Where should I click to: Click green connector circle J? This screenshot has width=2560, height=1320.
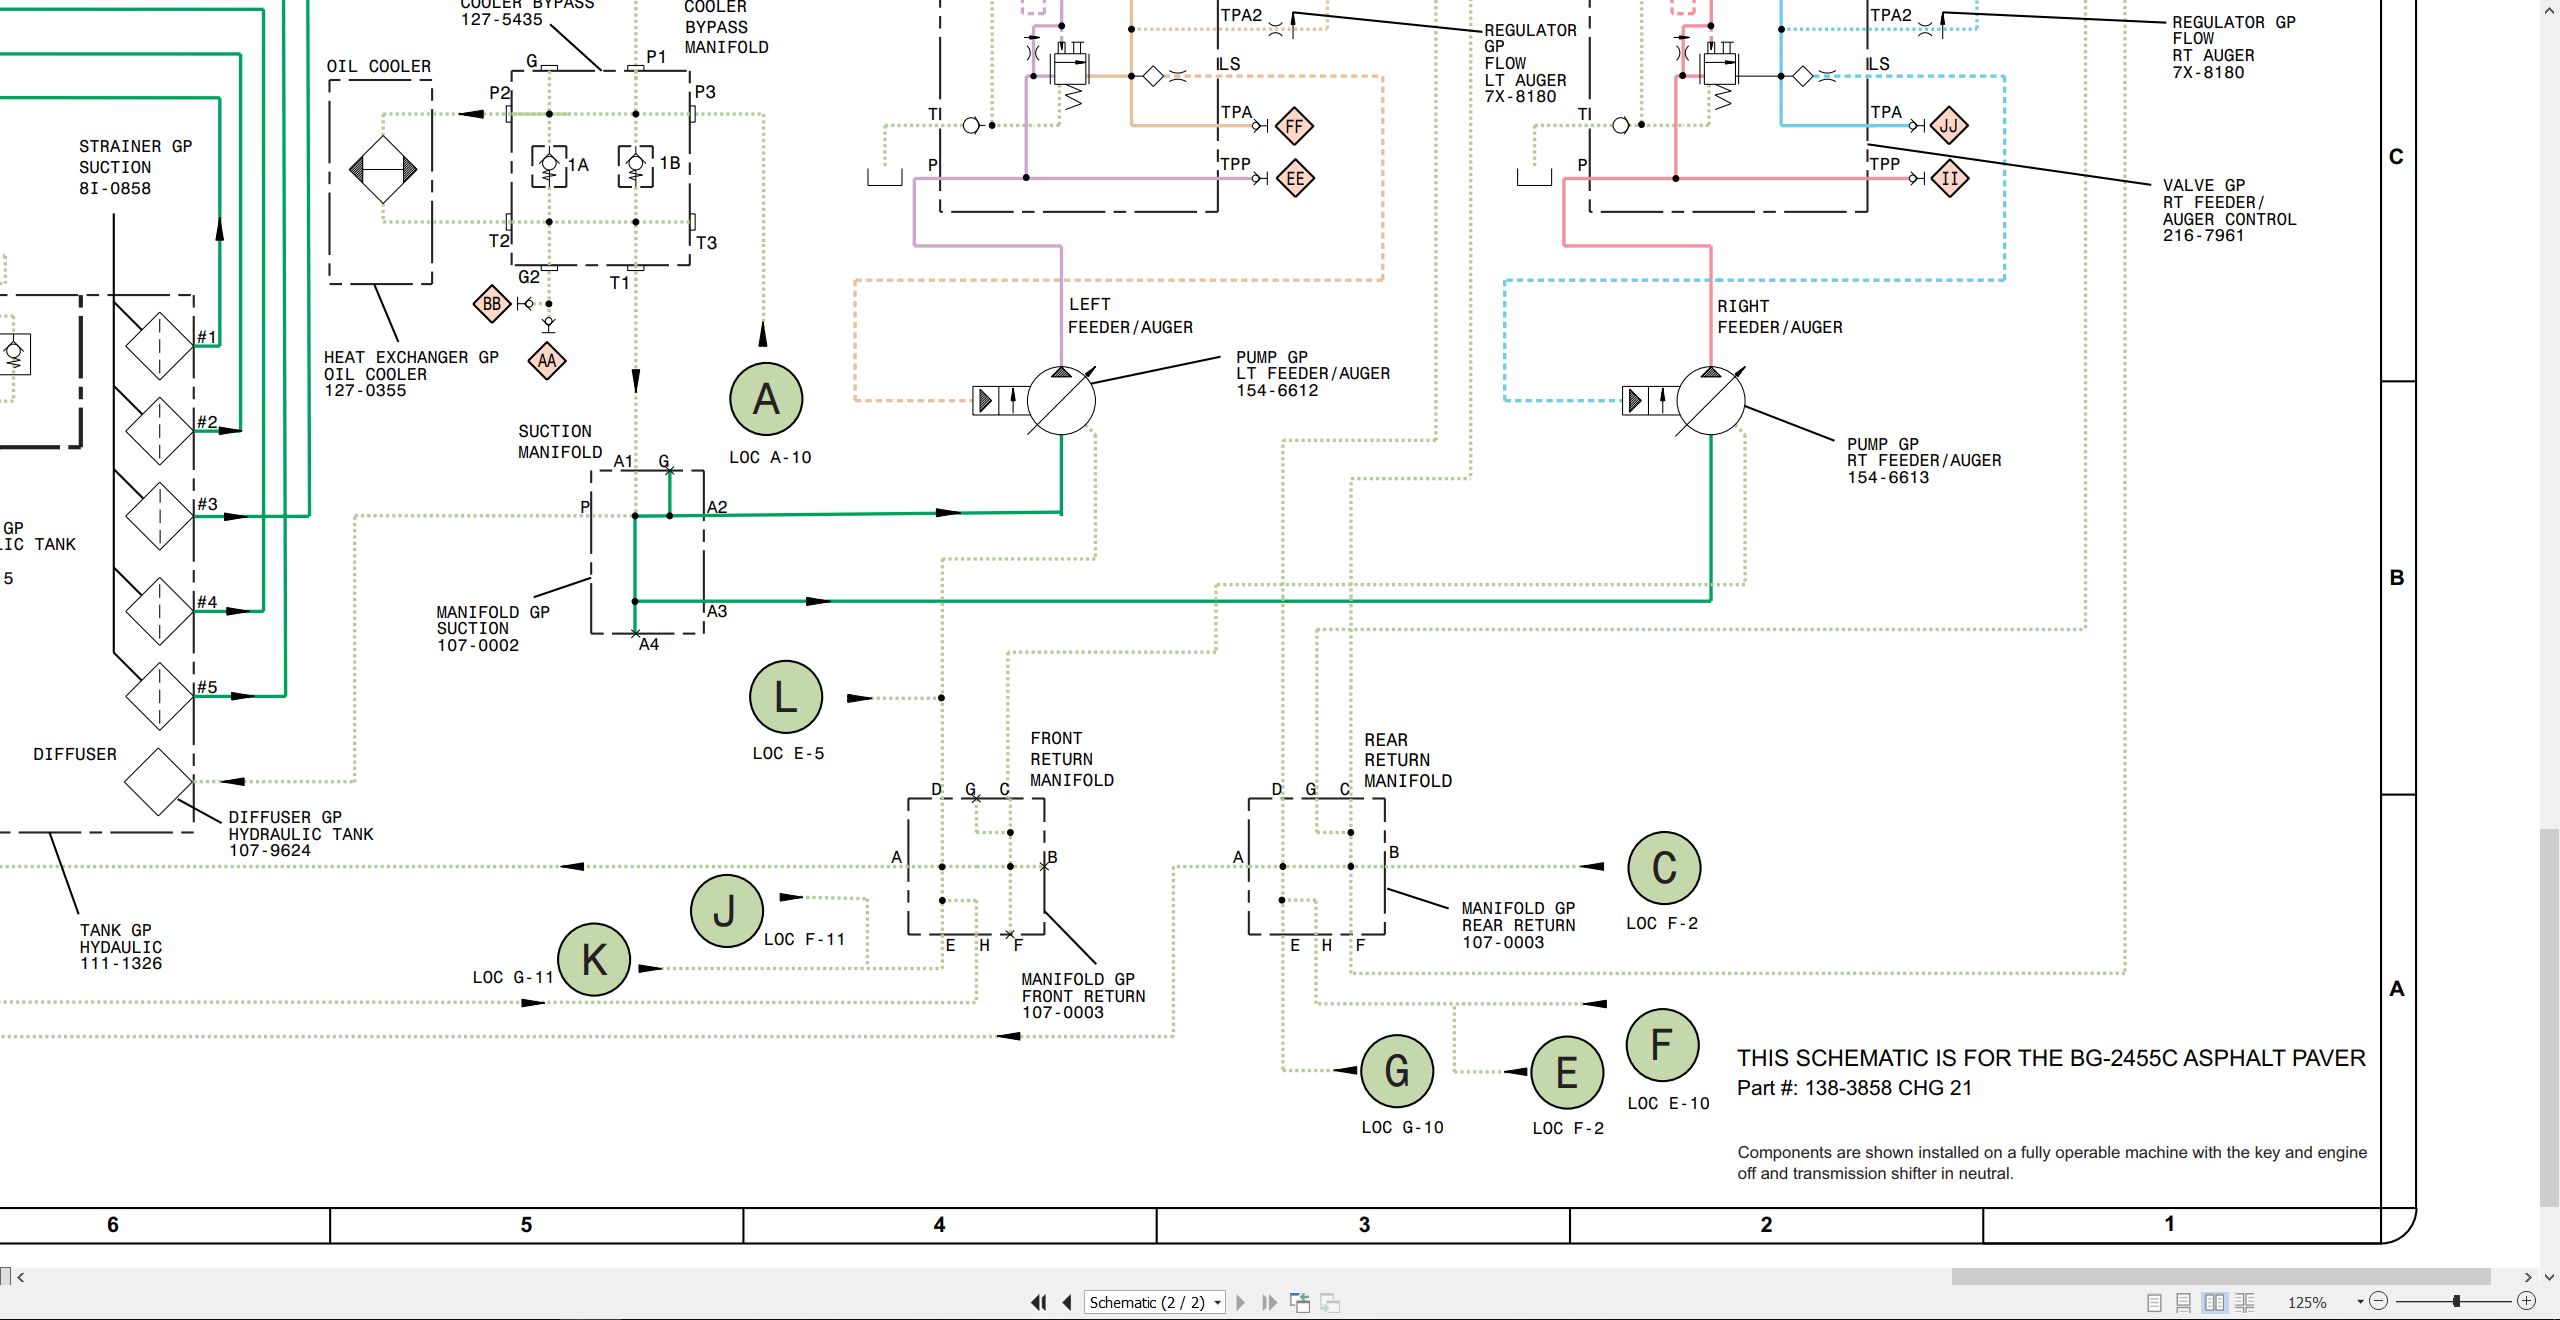[x=726, y=911]
